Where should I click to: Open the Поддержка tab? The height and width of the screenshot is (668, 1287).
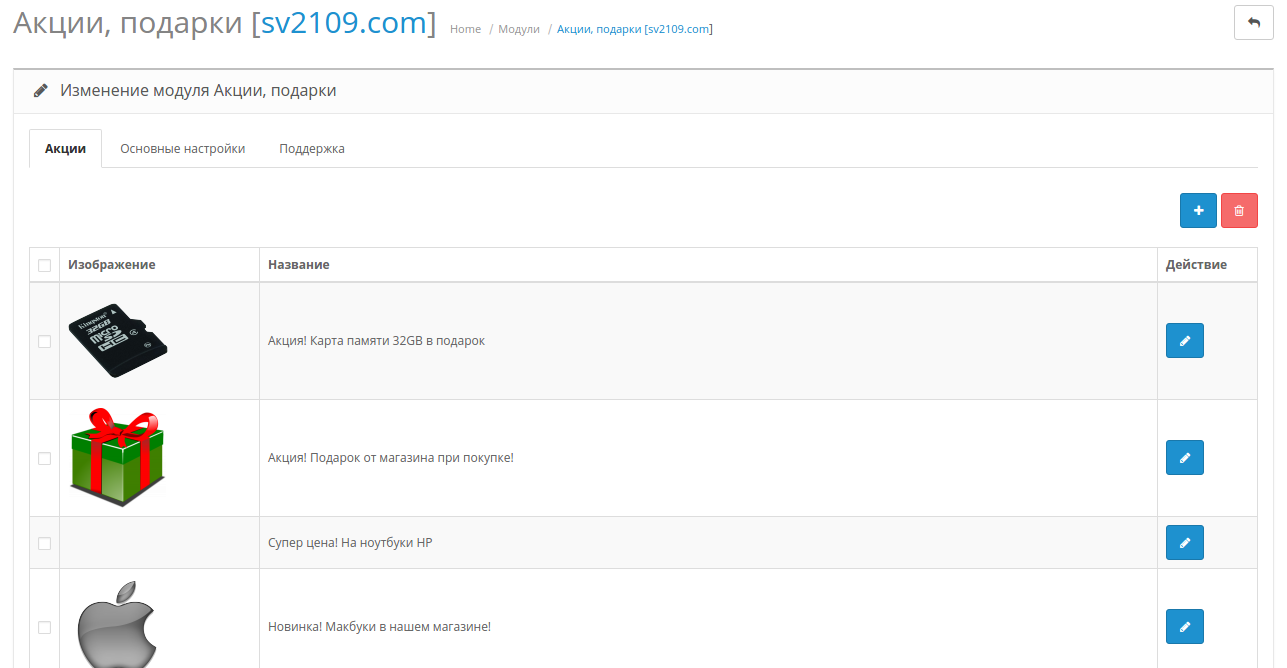[312, 149]
